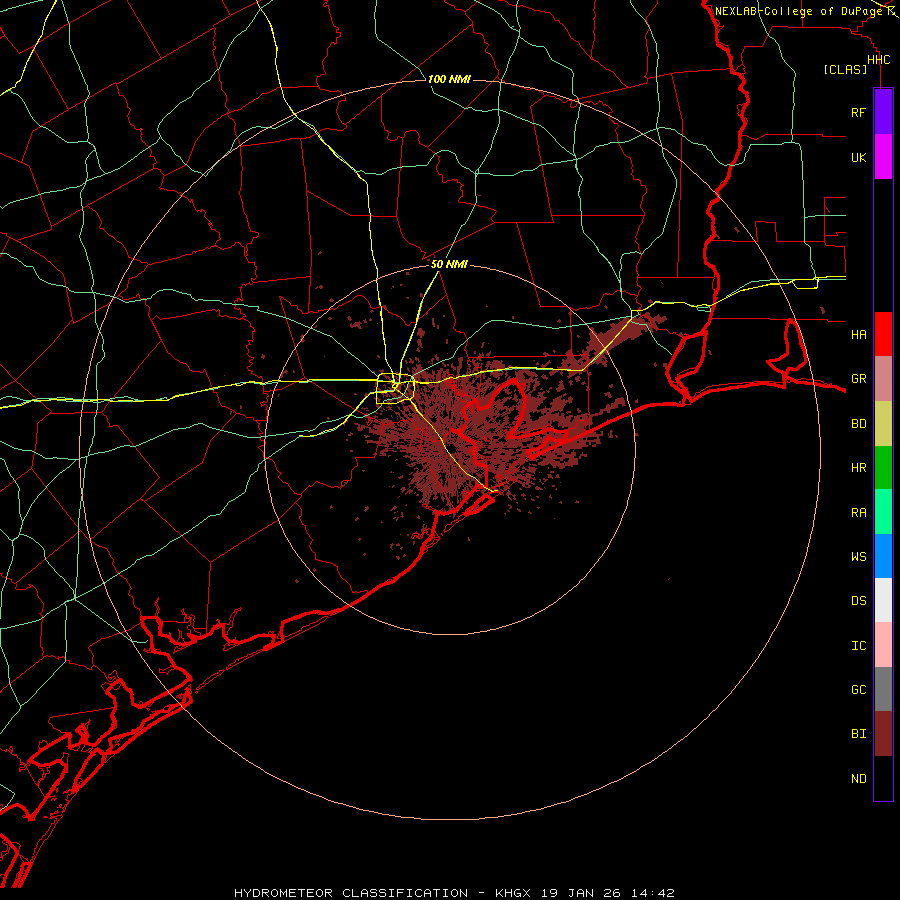Click the BD yellow legend swatch
This screenshot has width=900, height=900.
pyautogui.click(x=883, y=424)
